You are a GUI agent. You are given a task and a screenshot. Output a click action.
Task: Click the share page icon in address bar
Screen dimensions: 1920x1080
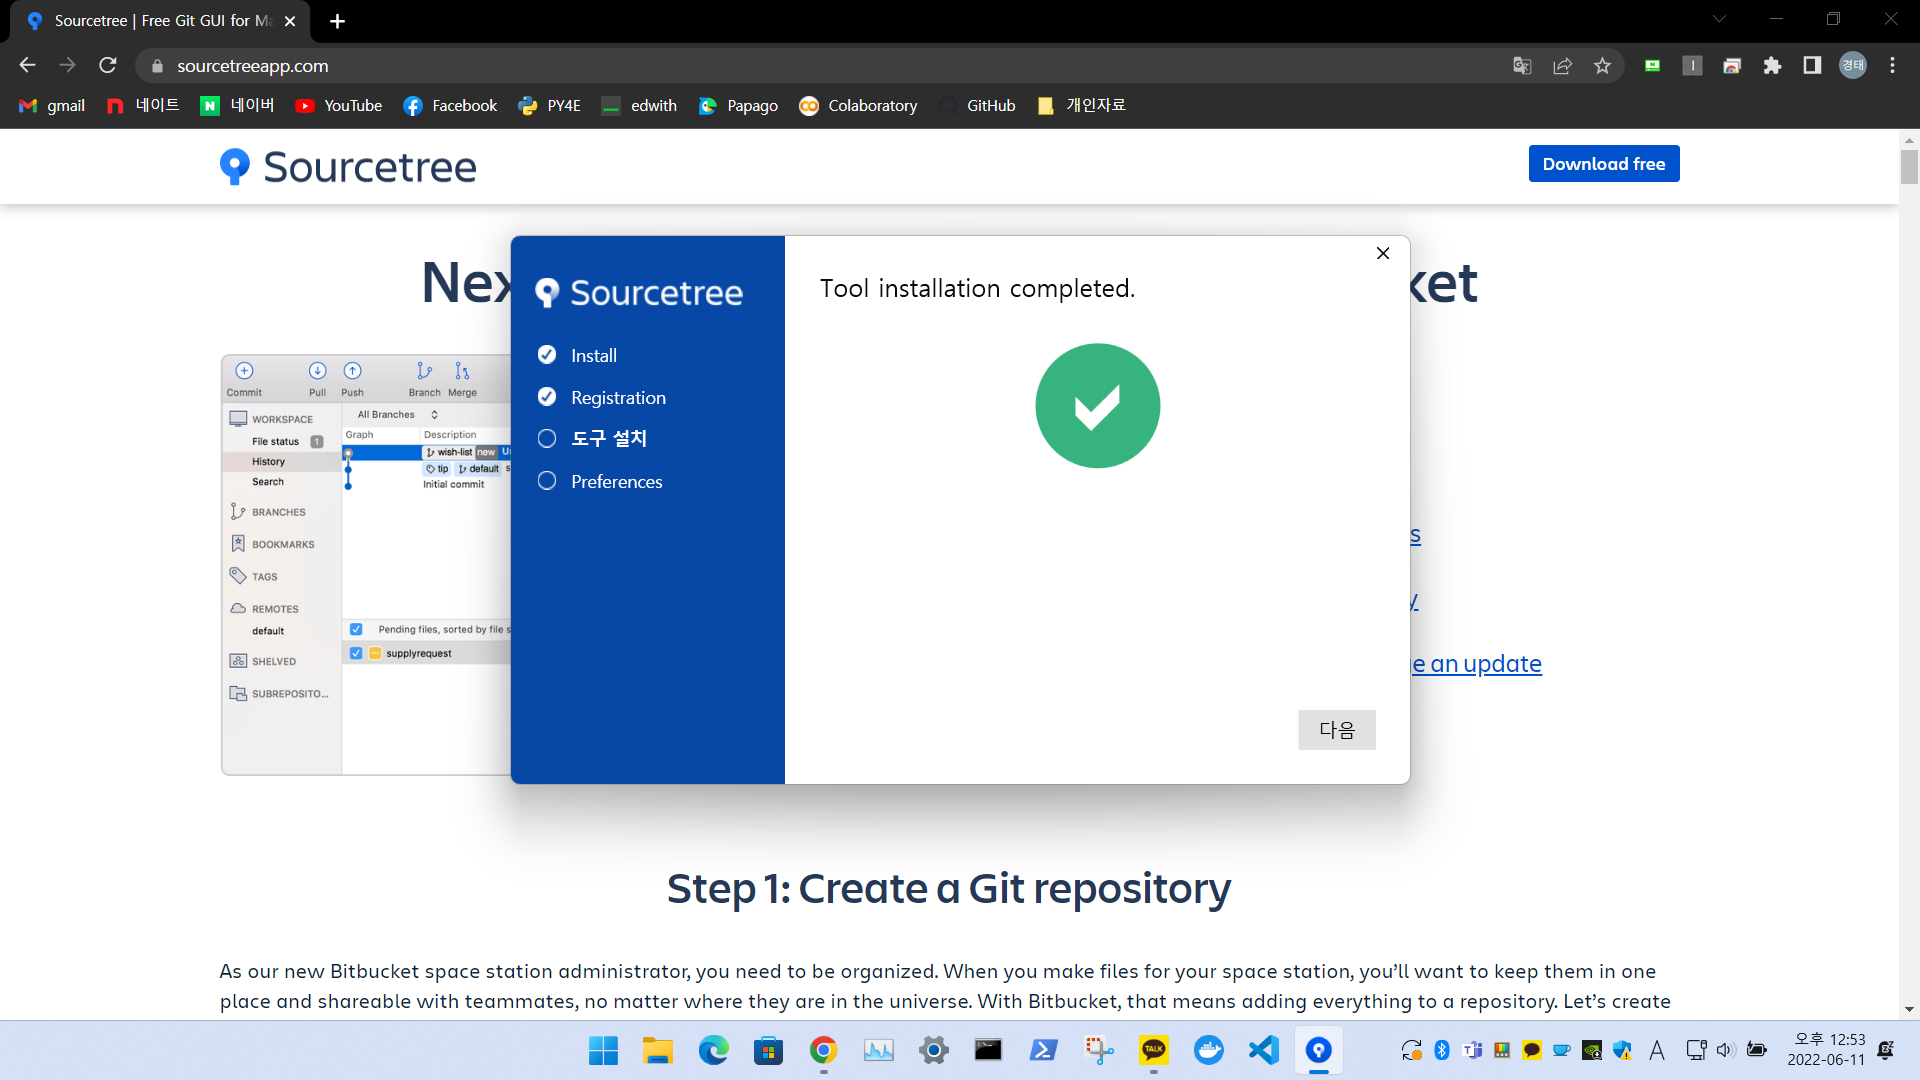[1562, 66]
